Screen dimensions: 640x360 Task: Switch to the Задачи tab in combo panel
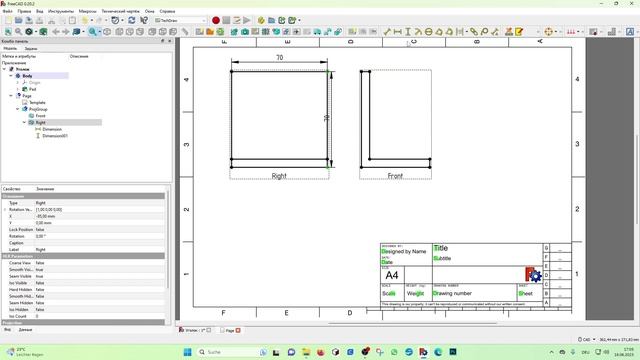(x=31, y=49)
